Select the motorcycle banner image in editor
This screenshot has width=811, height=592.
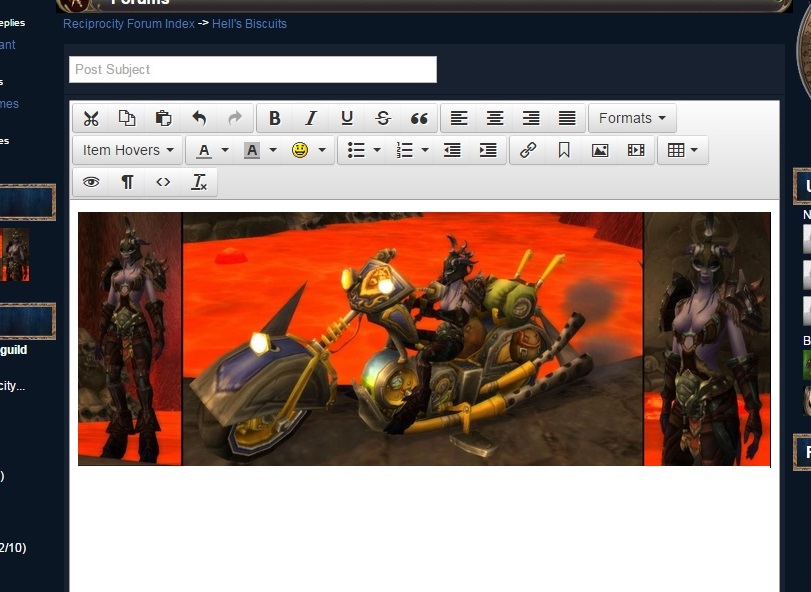tap(424, 339)
